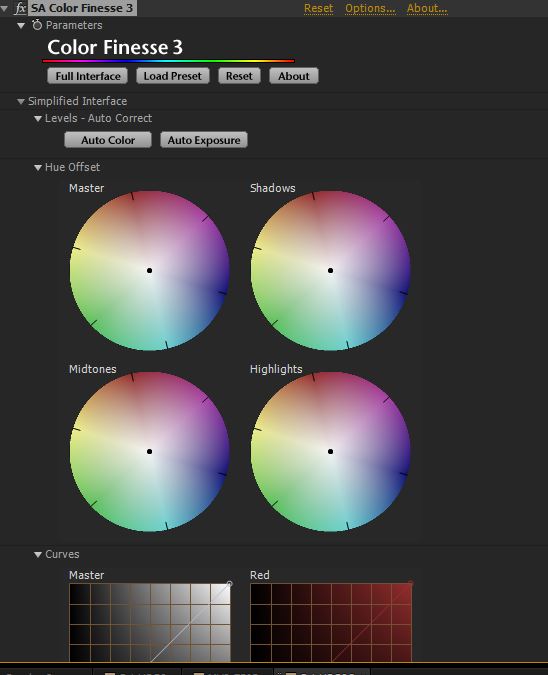548x675 pixels.
Task: Open the About... link in header
Action: tap(427, 8)
